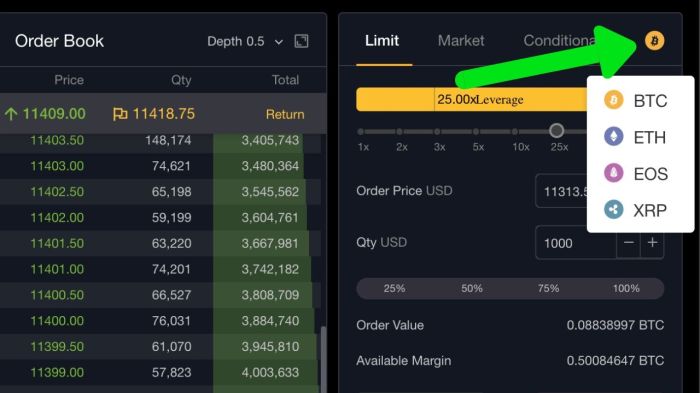
Task: Set leverage slider to 1x
Action: (361, 132)
